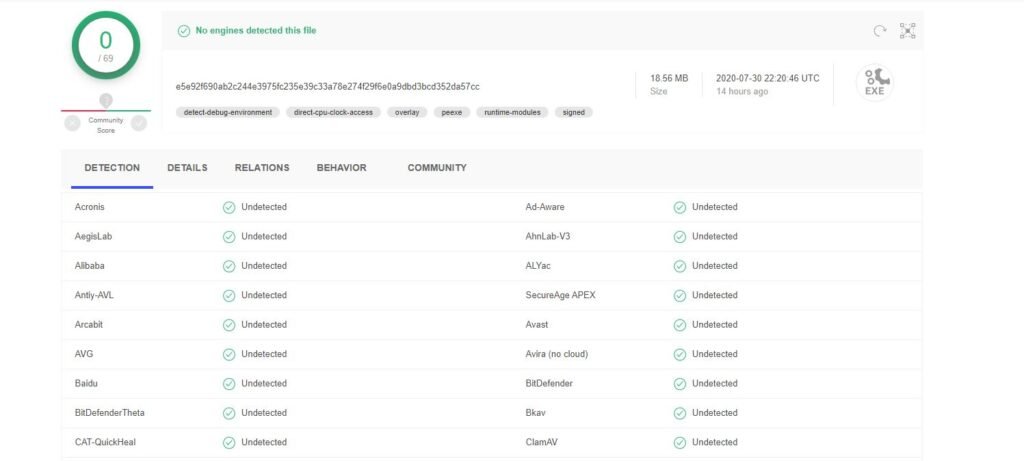Click the Avira (no cloud) engine name
This screenshot has width=1024, height=461.
(556, 354)
